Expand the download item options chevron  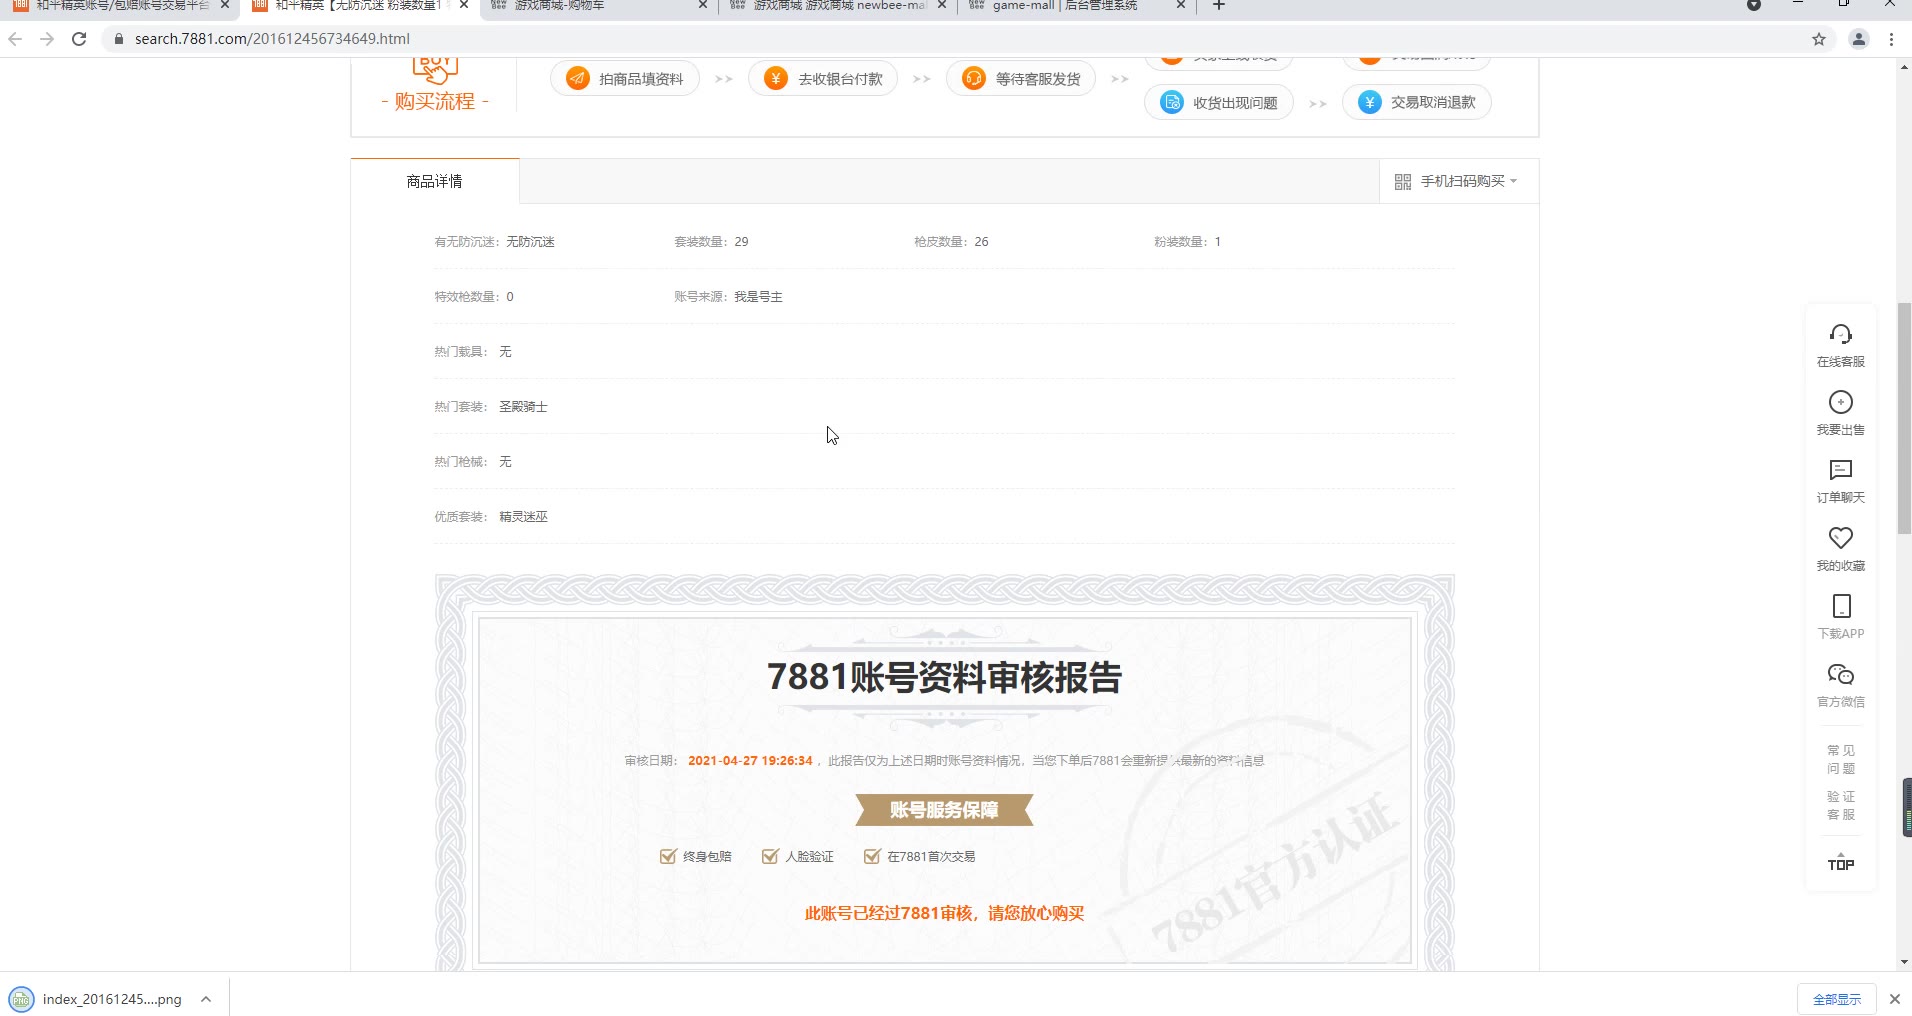pos(205,999)
